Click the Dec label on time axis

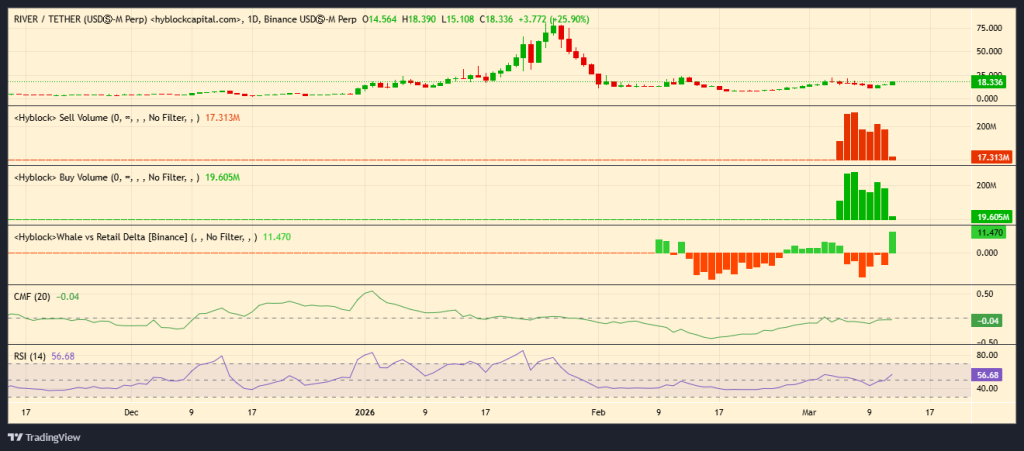pyautogui.click(x=131, y=411)
